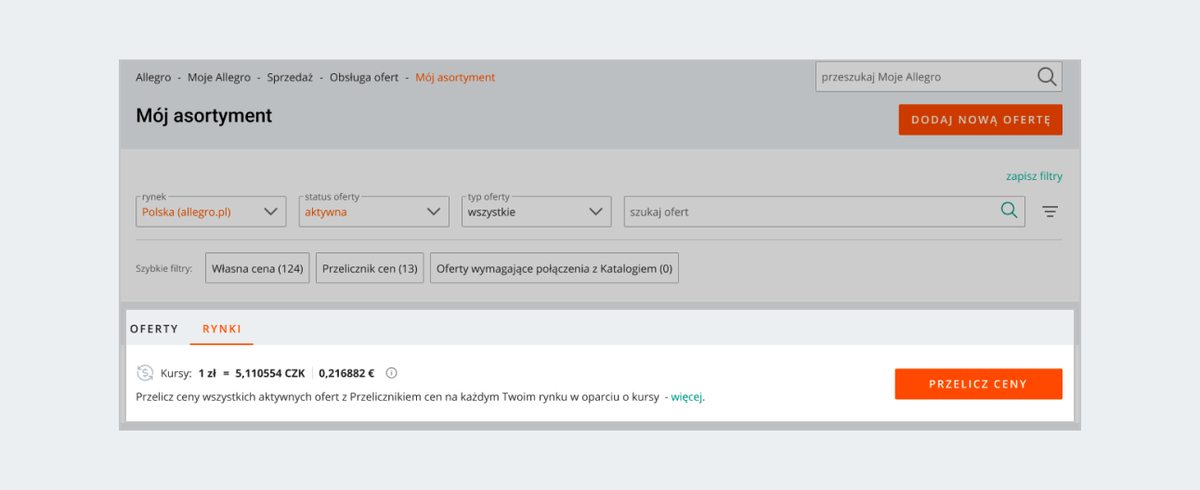Expand the typ oferty dropdown showing wszystkie
Image resolution: width=1200 pixels, height=490 pixels.
536,211
